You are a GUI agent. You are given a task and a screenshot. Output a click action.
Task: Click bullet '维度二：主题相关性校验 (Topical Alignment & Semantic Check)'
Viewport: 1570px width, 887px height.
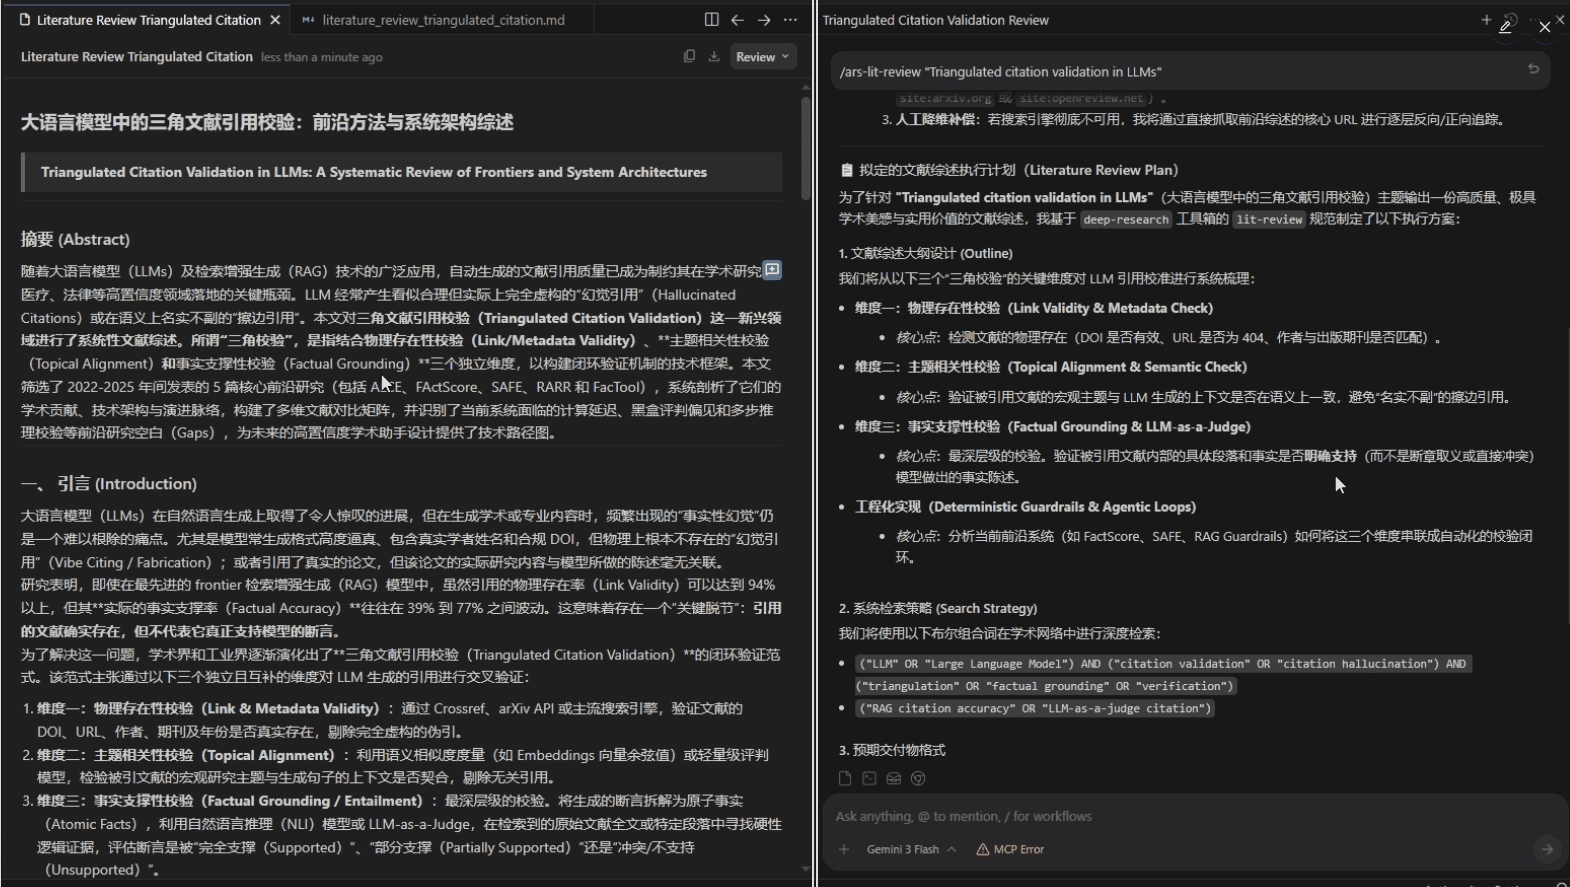click(x=1051, y=367)
